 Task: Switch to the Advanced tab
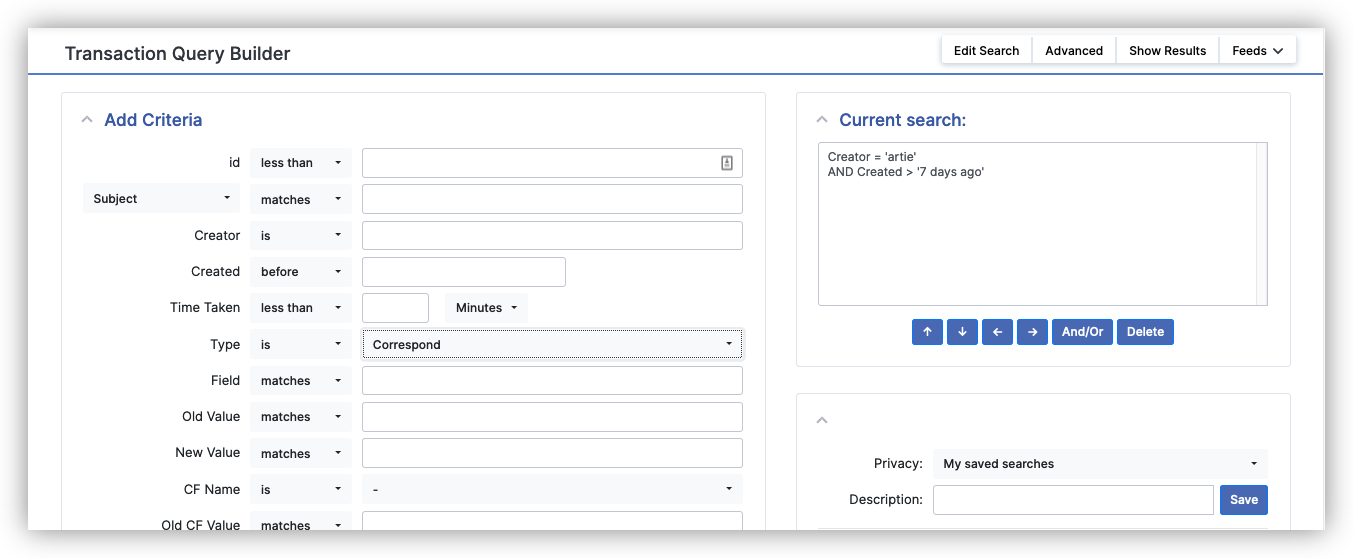click(1074, 51)
